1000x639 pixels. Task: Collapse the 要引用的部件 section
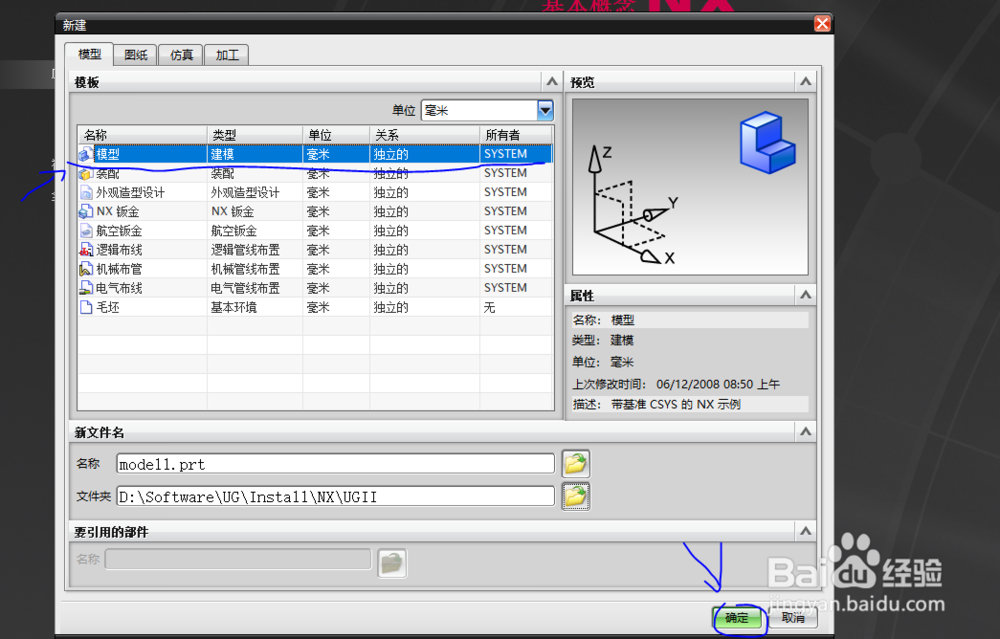pos(805,531)
